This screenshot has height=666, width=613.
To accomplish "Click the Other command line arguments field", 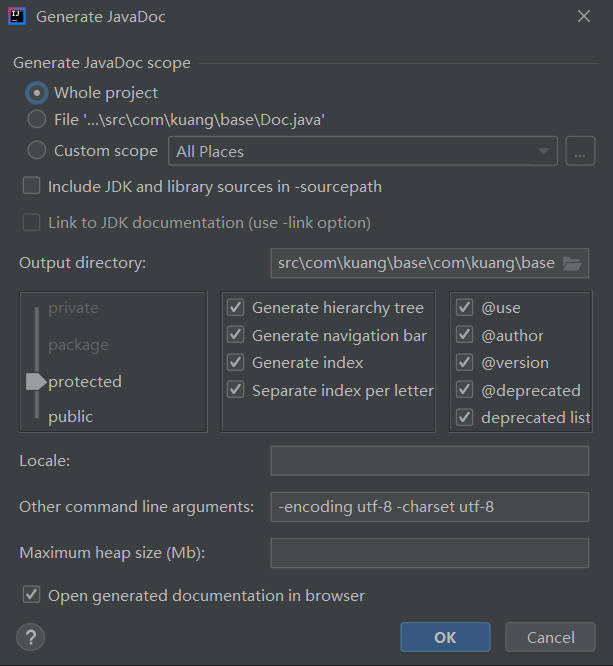I will (x=429, y=507).
